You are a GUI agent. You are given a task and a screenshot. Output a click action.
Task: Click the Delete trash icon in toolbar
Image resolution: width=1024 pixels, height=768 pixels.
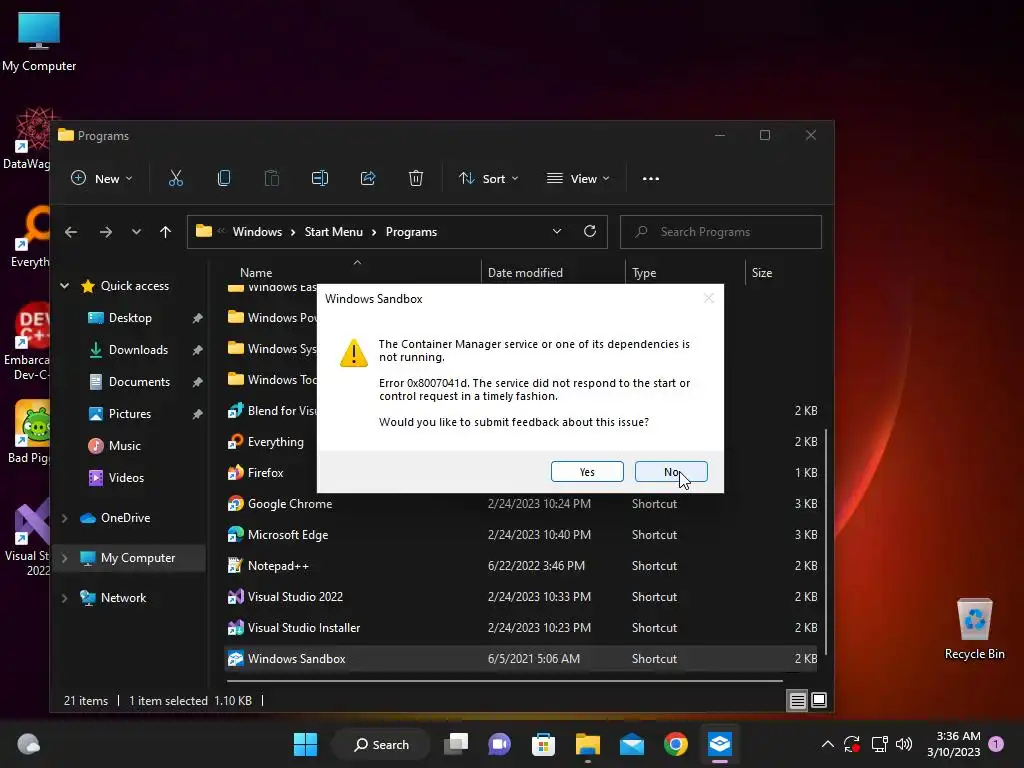416,178
